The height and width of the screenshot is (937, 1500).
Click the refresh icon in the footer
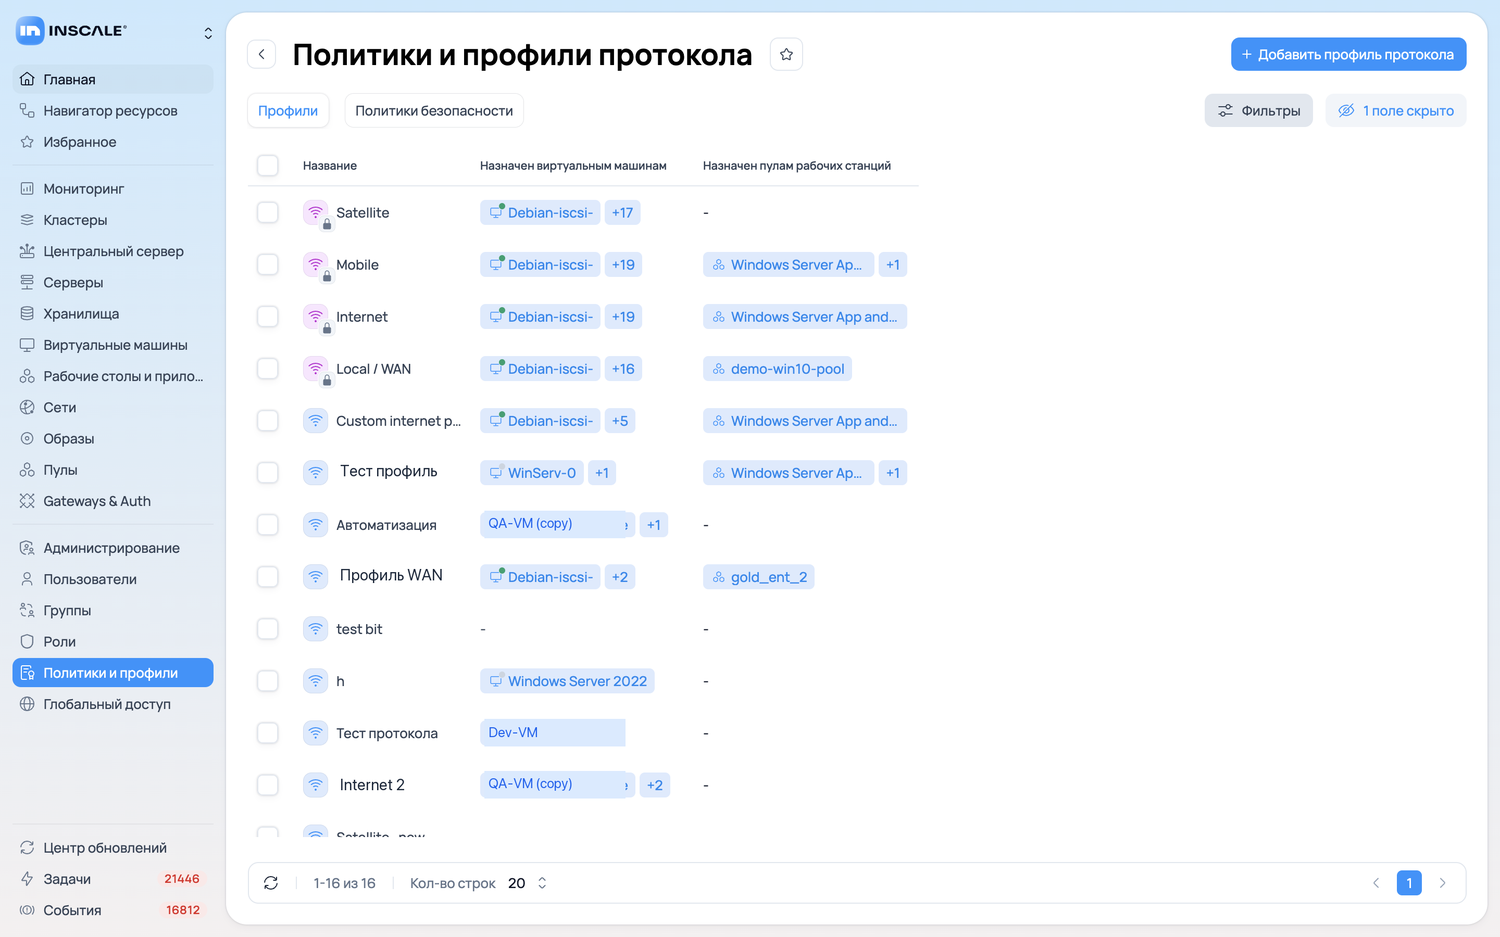[x=271, y=883]
